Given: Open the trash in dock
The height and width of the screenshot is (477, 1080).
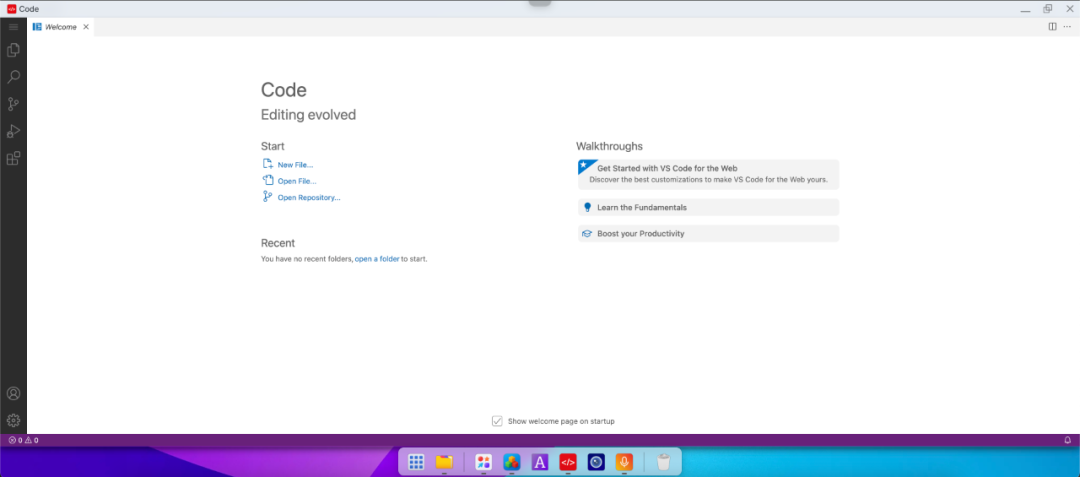Looking at the screenshot, I should tap(663, 462).
